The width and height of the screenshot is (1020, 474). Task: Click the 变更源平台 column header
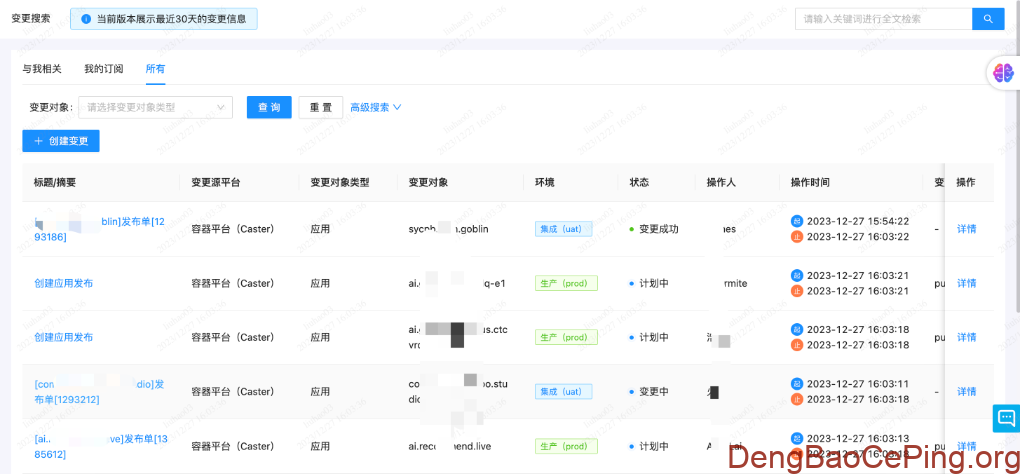point(216,183)
